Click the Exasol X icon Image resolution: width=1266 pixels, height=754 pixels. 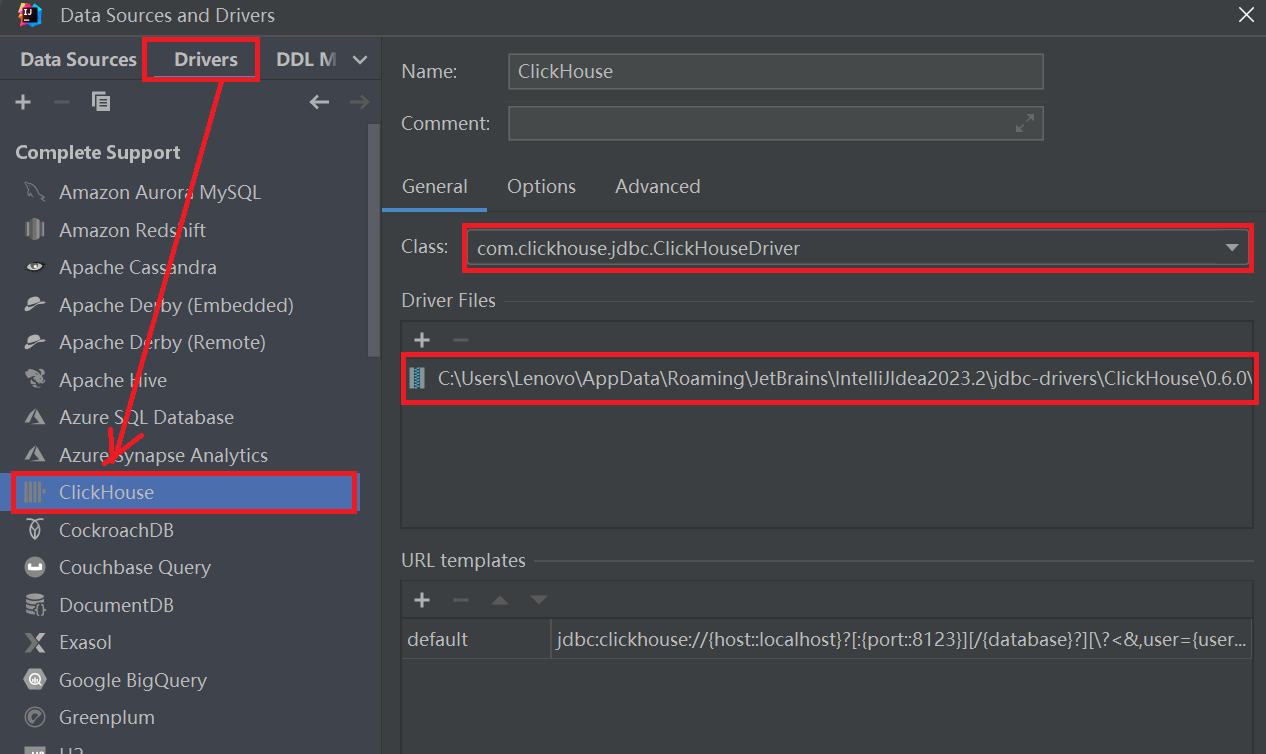35,642
